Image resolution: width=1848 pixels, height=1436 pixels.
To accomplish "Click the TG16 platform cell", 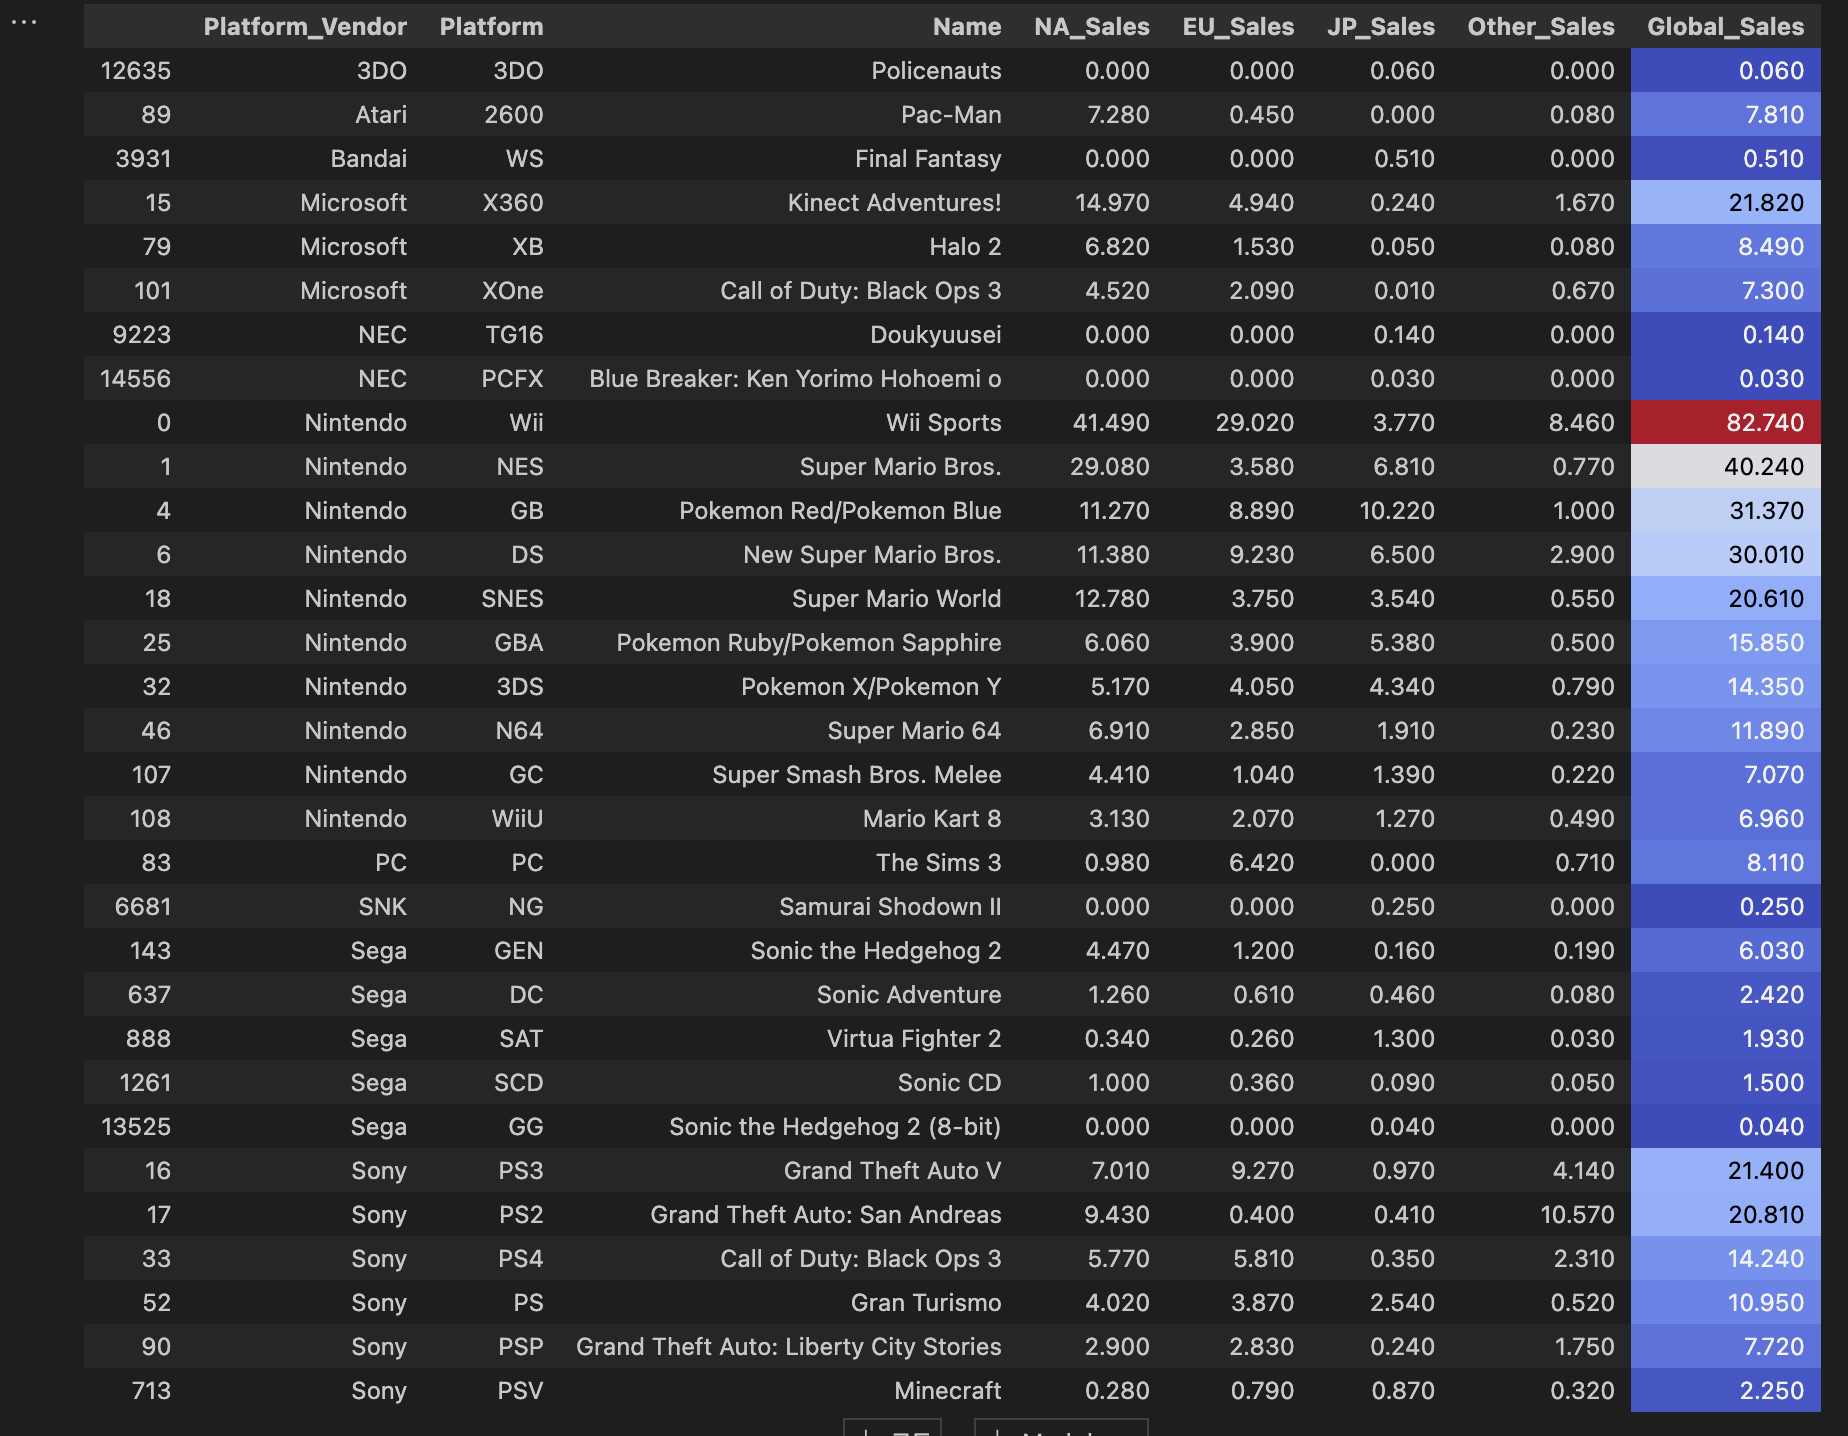I will (x=515, y=335).
